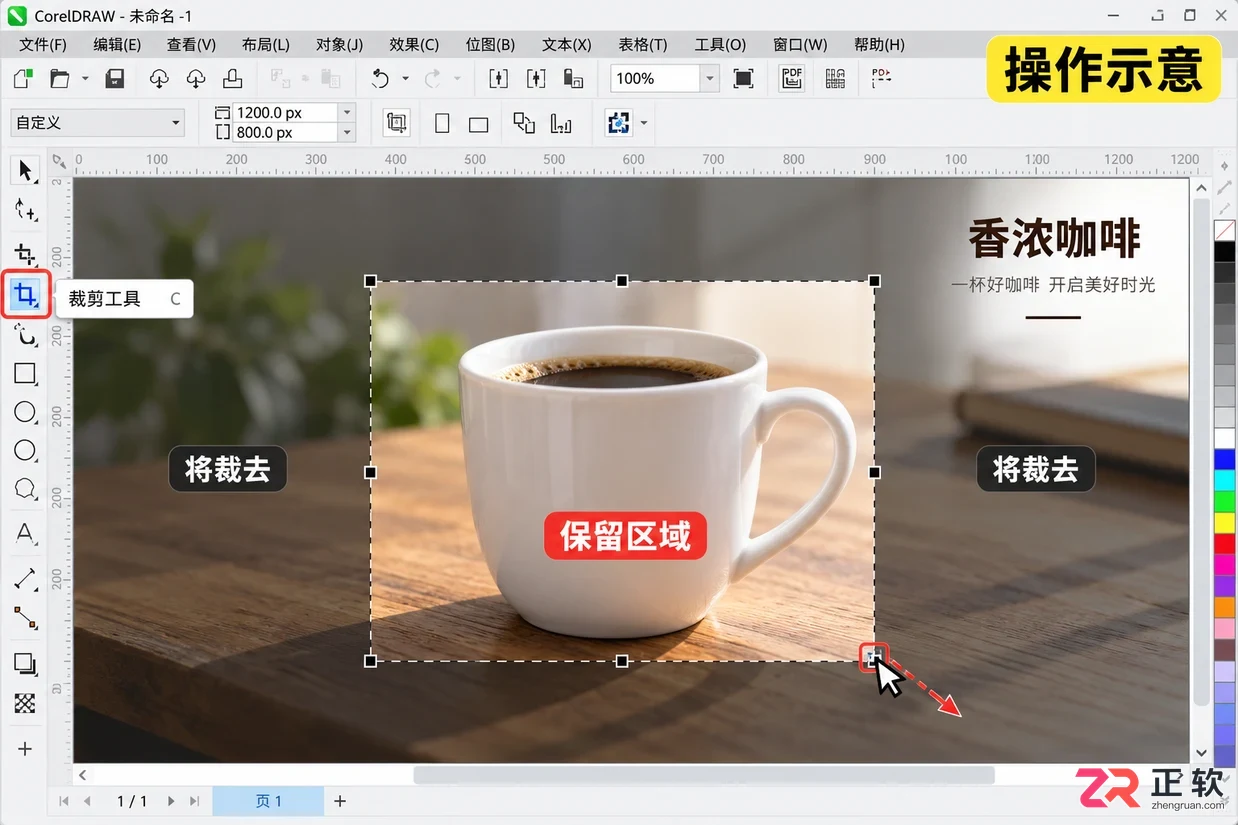Select the checkered Transparency tool

tap(25, 704)
